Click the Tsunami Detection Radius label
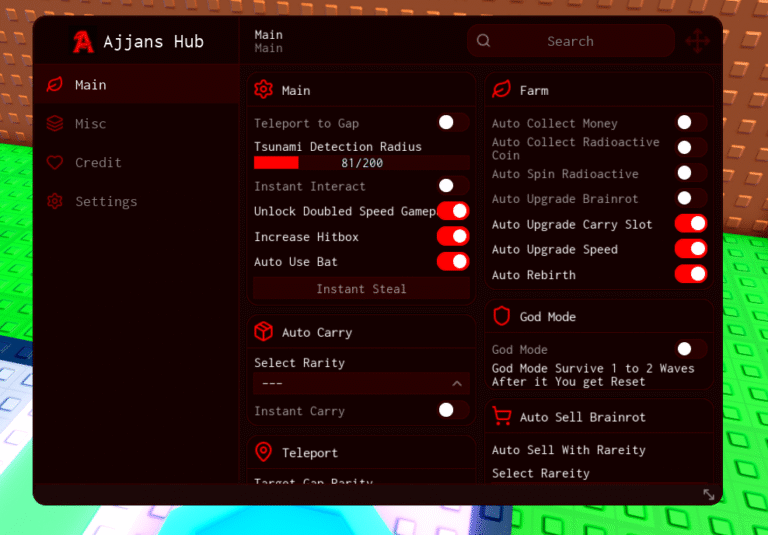 click(337, 146)
